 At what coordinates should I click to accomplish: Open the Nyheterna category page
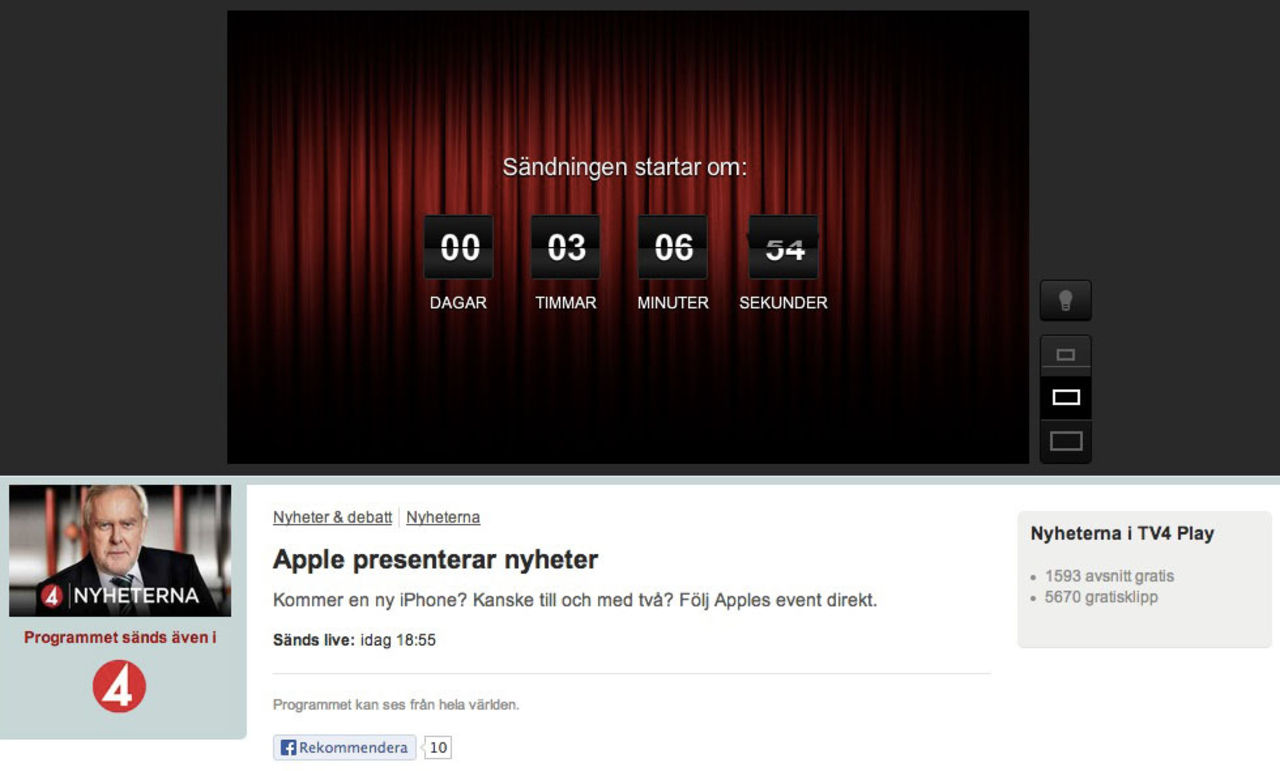443,517
